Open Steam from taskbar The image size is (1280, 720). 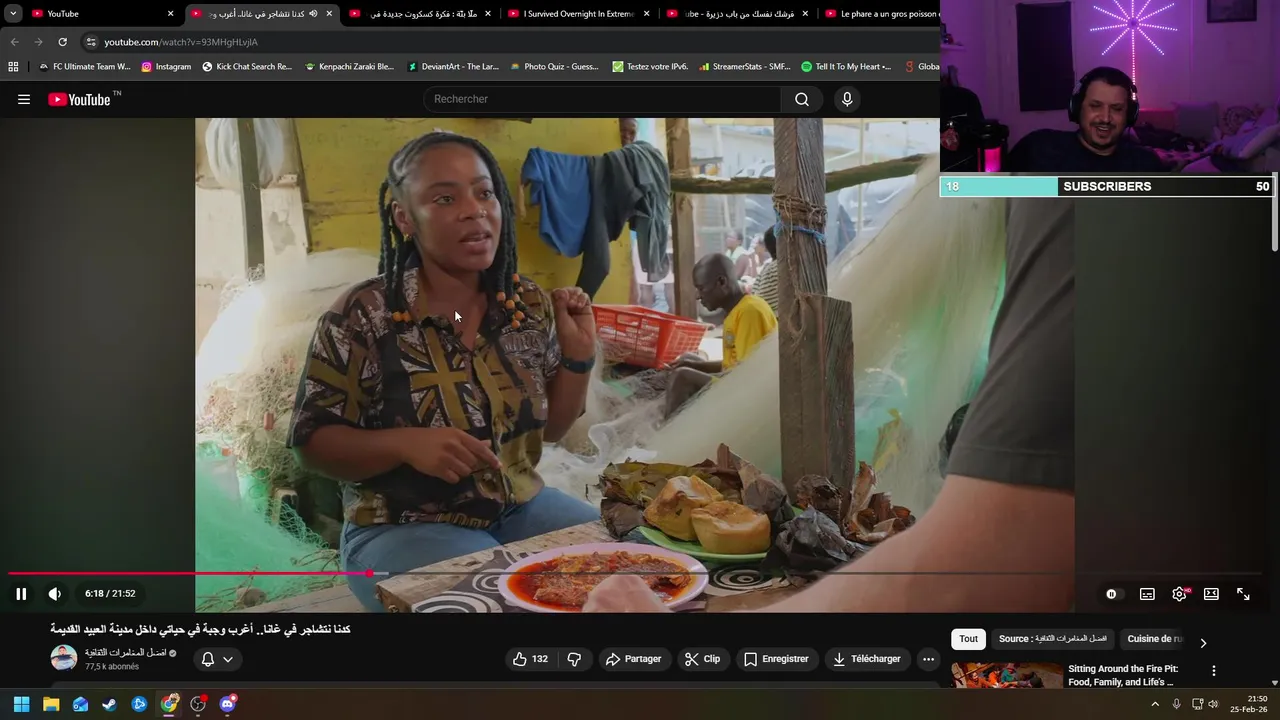tap(110, 704)
